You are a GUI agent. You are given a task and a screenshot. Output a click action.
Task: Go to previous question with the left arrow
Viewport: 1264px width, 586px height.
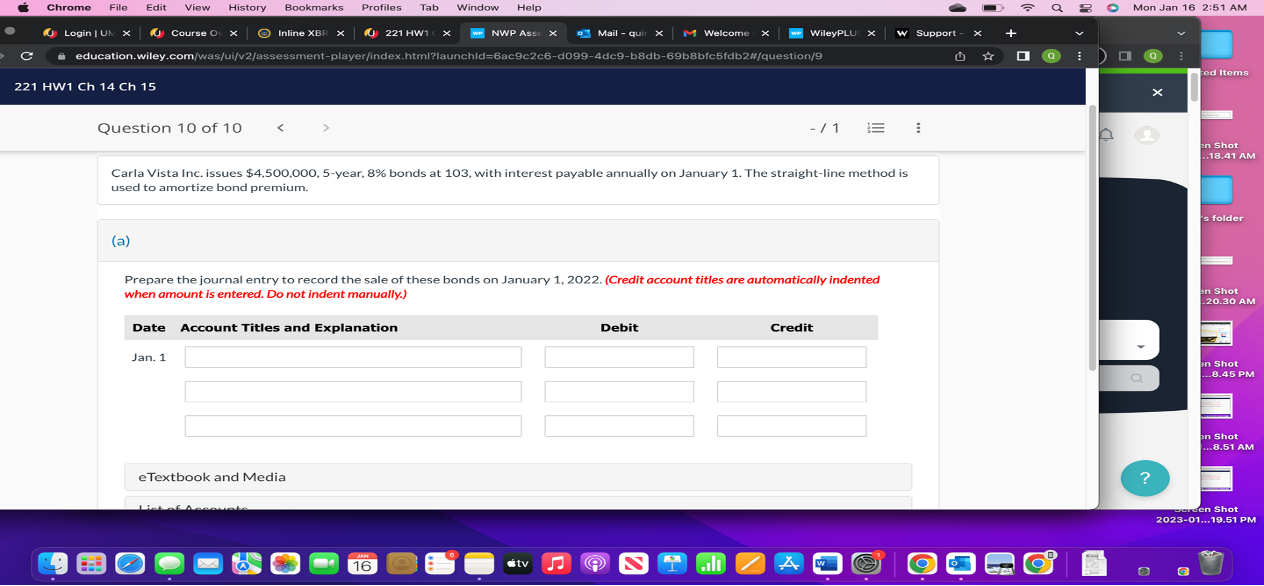pos(280,127)
